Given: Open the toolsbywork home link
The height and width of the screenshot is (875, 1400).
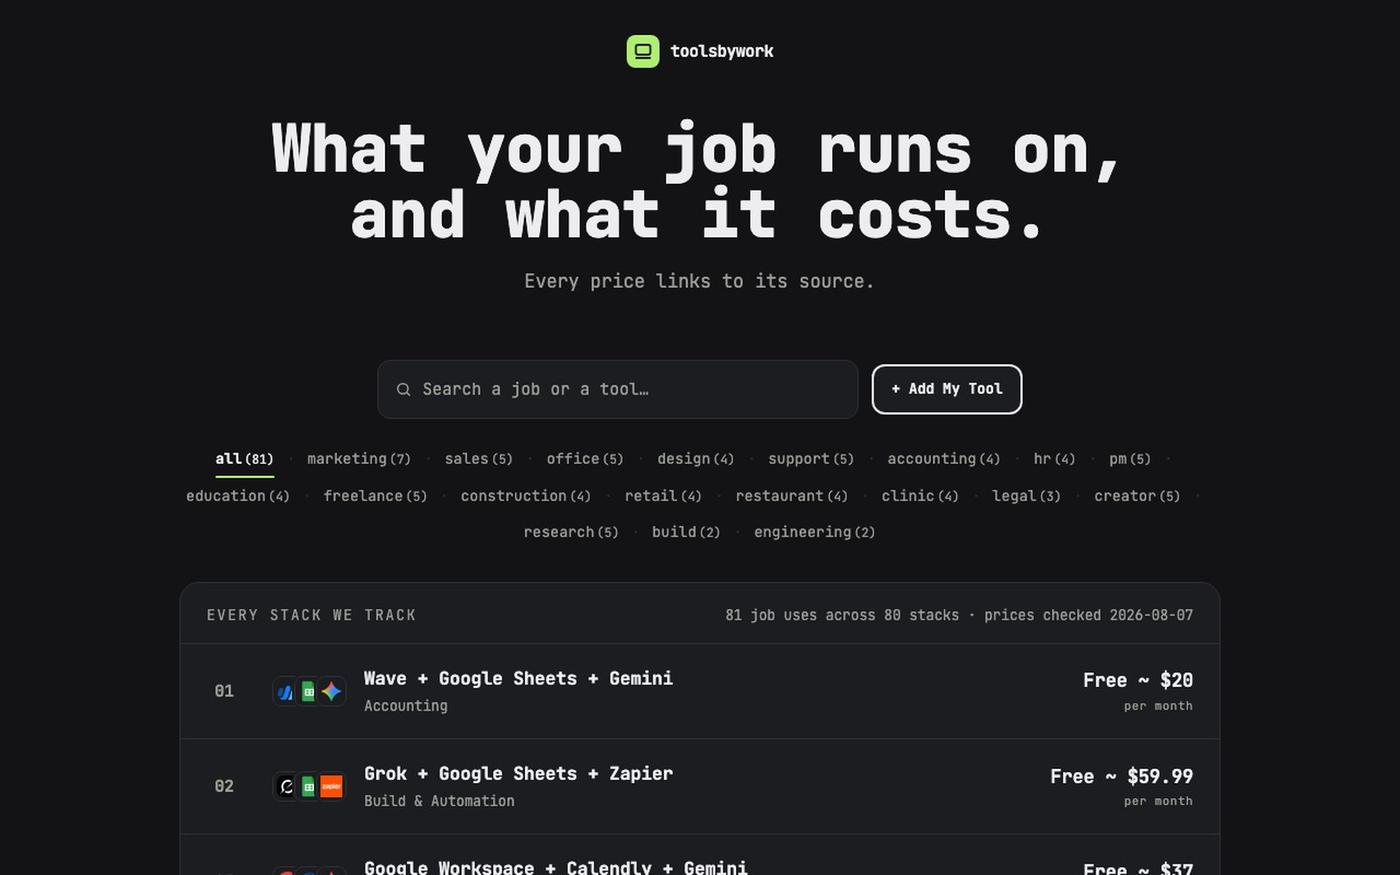Looking at the screenshot, I should point(700,51).
